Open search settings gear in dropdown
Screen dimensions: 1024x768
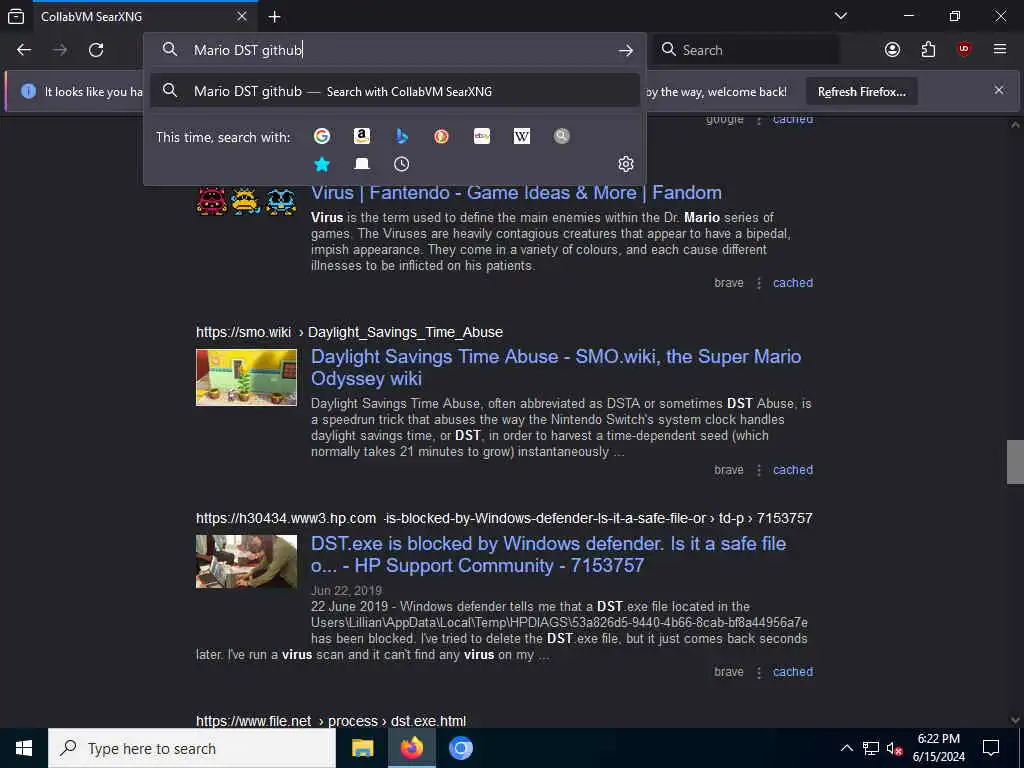click(x=626, y=164)
